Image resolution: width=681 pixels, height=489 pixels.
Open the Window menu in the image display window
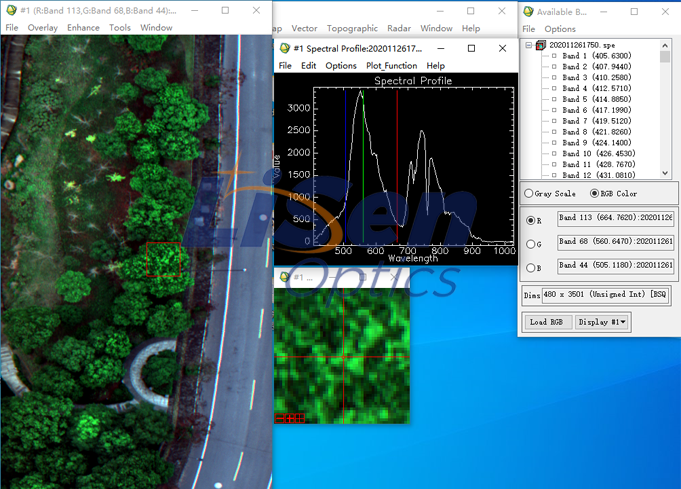pos(156,27)
